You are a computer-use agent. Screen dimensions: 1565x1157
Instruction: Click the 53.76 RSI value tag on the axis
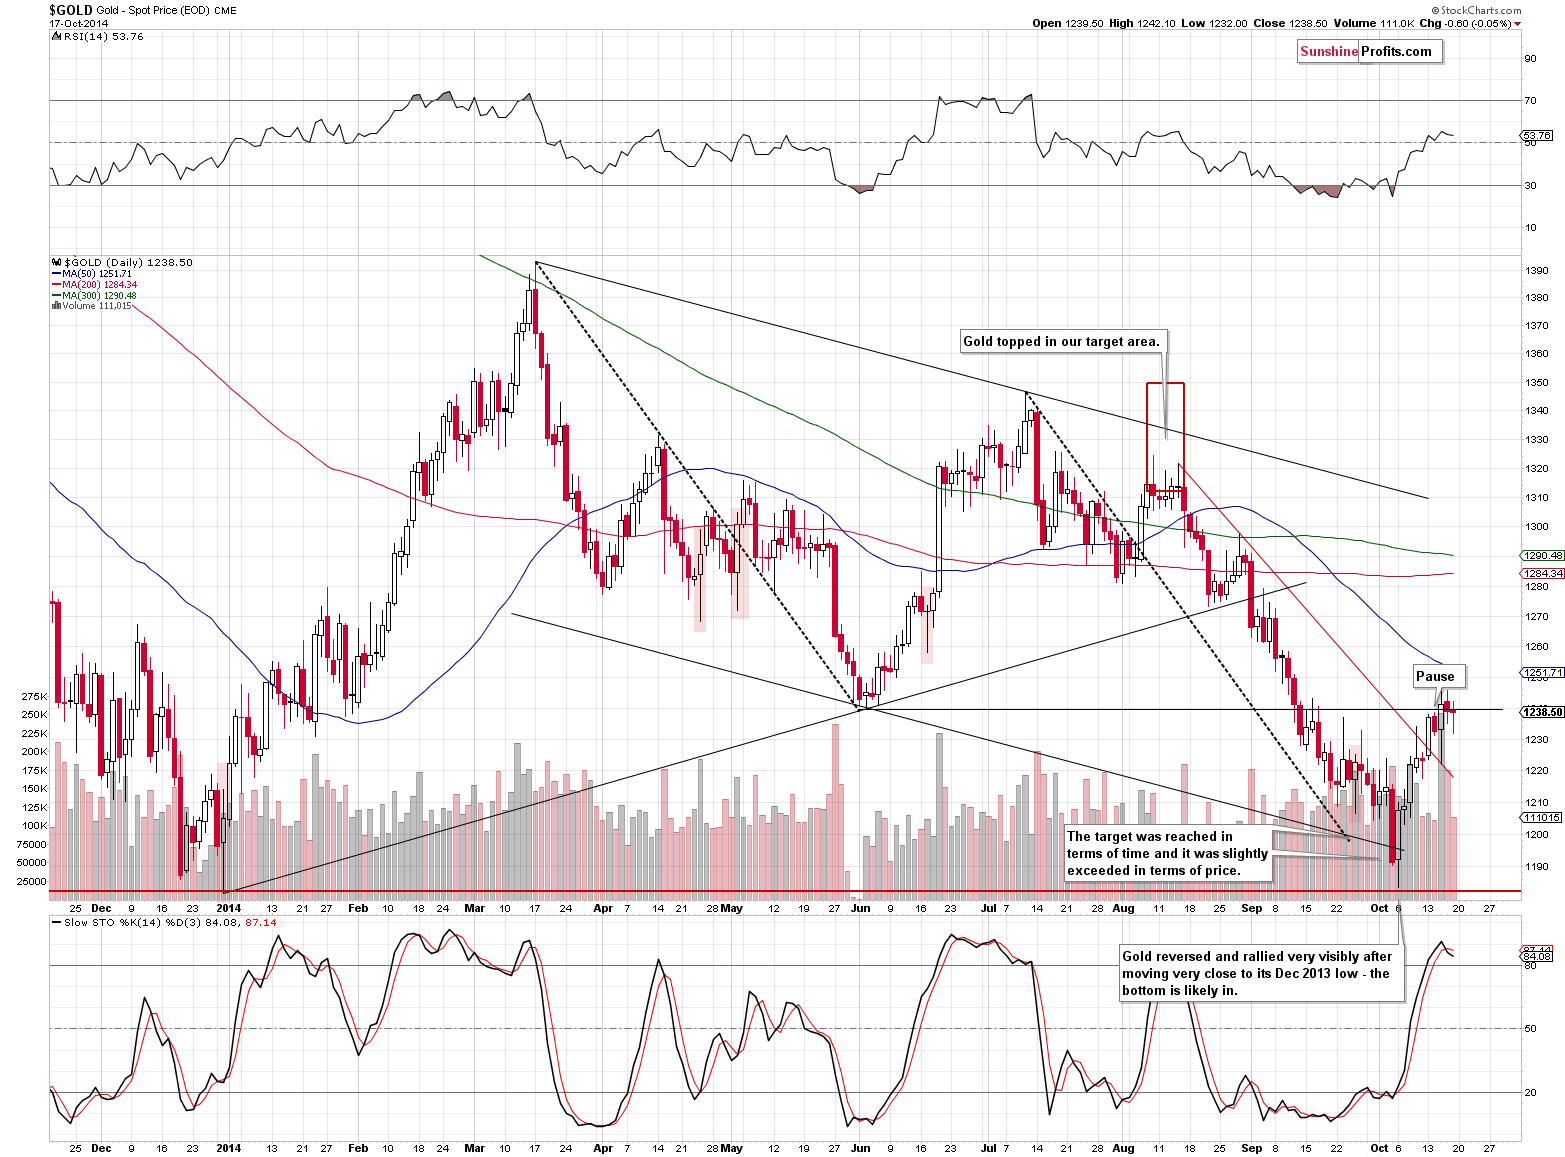pyautogui.click(x=1537, y=135)
